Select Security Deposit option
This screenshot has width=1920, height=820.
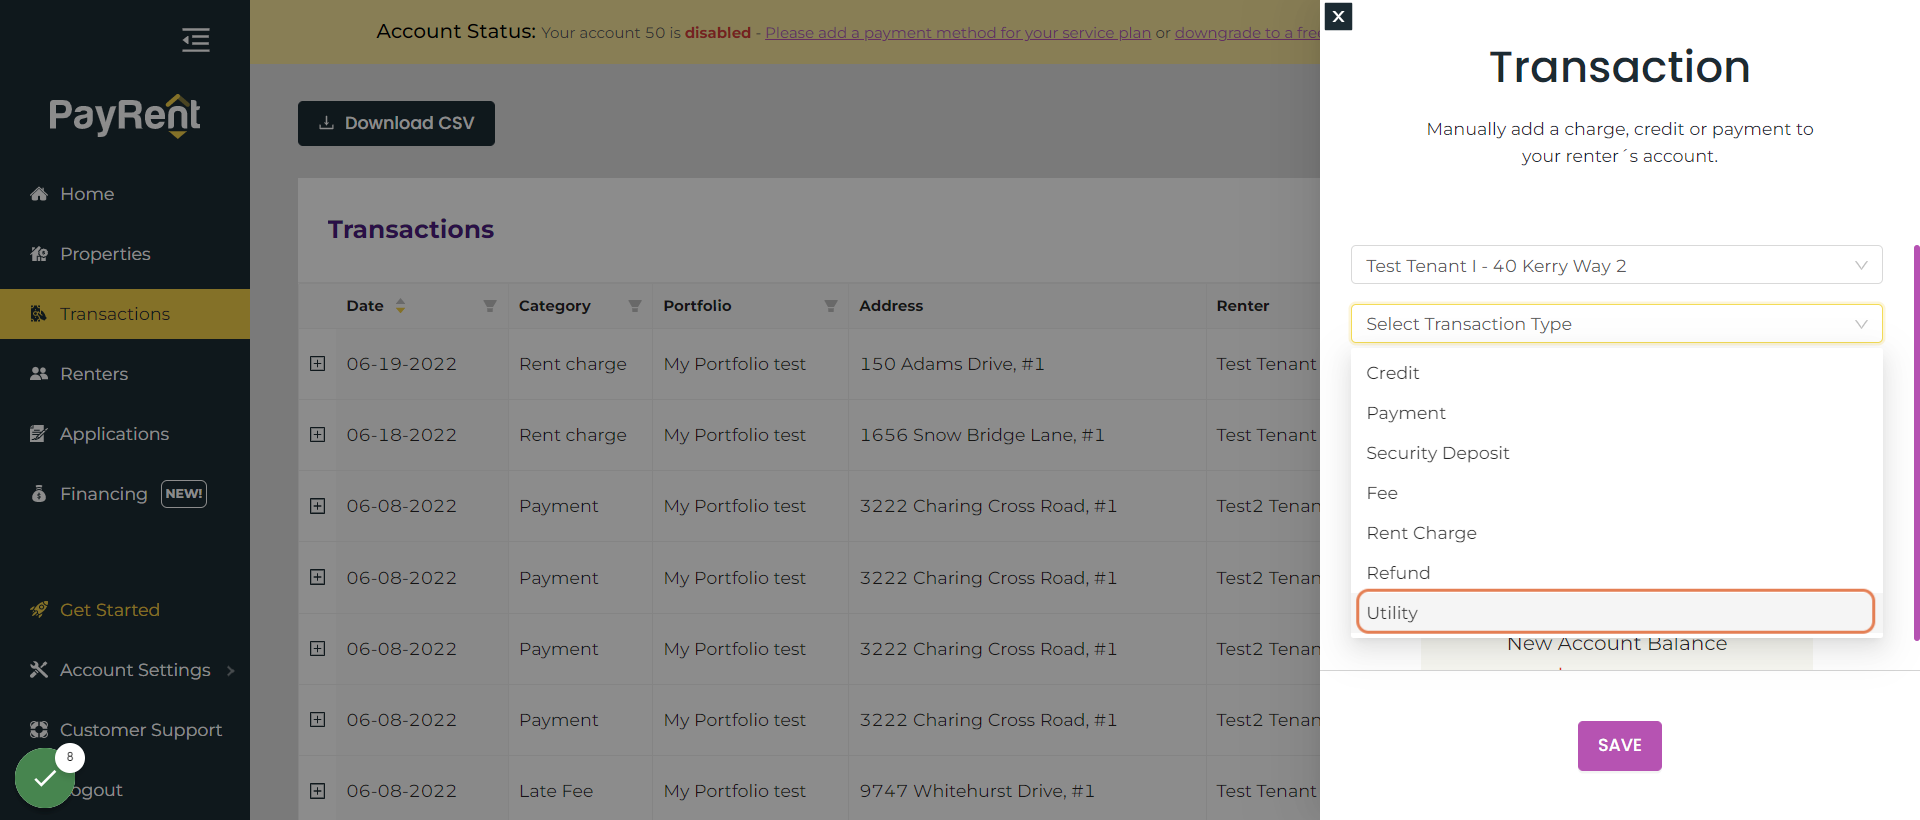(1616, 453)
